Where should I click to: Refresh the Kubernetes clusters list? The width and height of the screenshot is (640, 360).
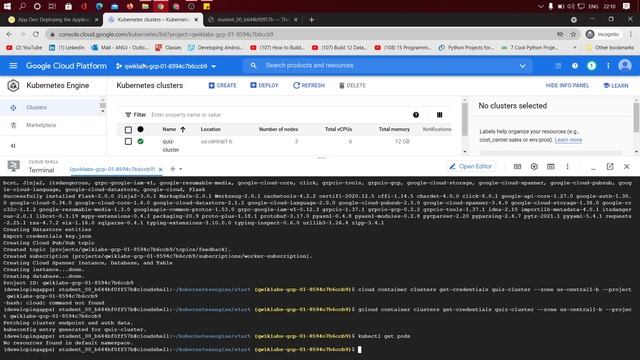click(x=309, y=85)
